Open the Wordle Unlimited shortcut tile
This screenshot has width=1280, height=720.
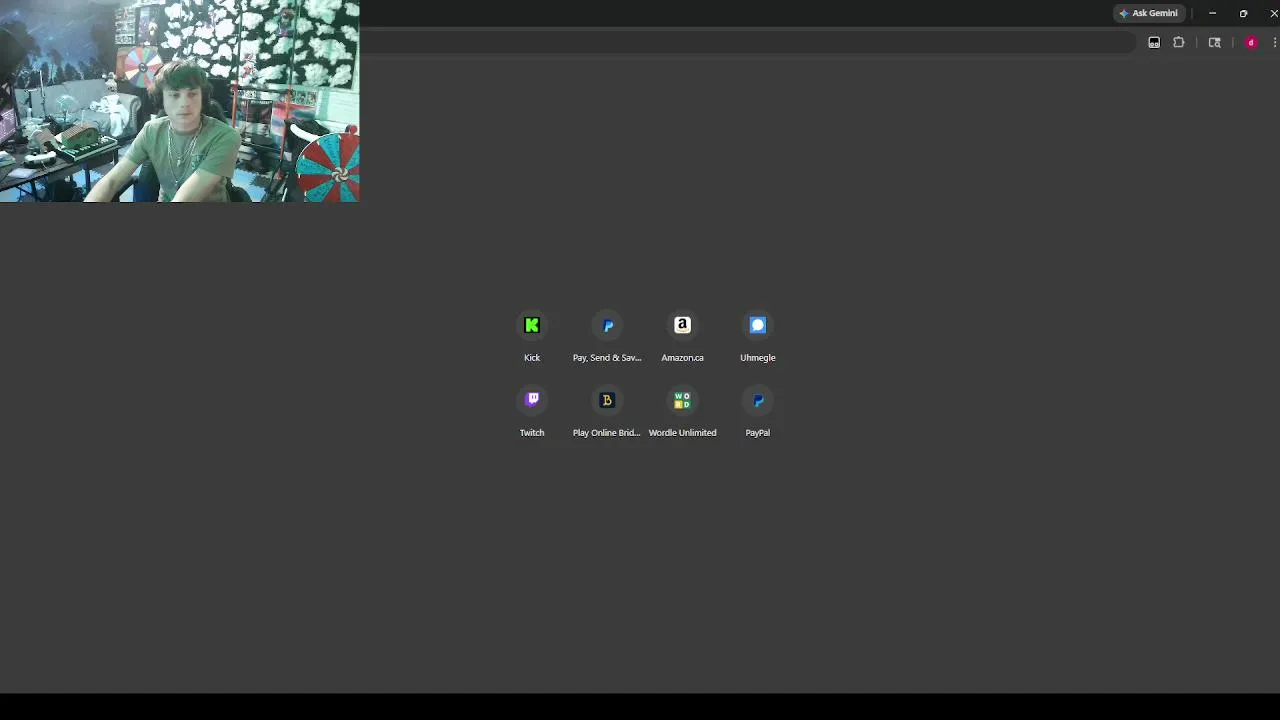[x=682, y=412]
